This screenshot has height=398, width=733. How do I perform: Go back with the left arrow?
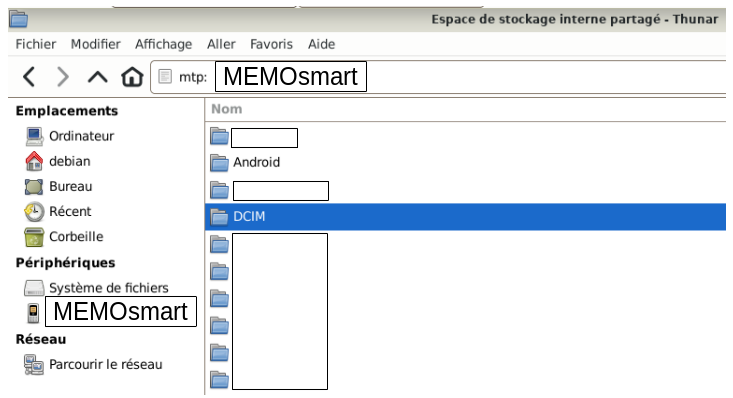29,77
